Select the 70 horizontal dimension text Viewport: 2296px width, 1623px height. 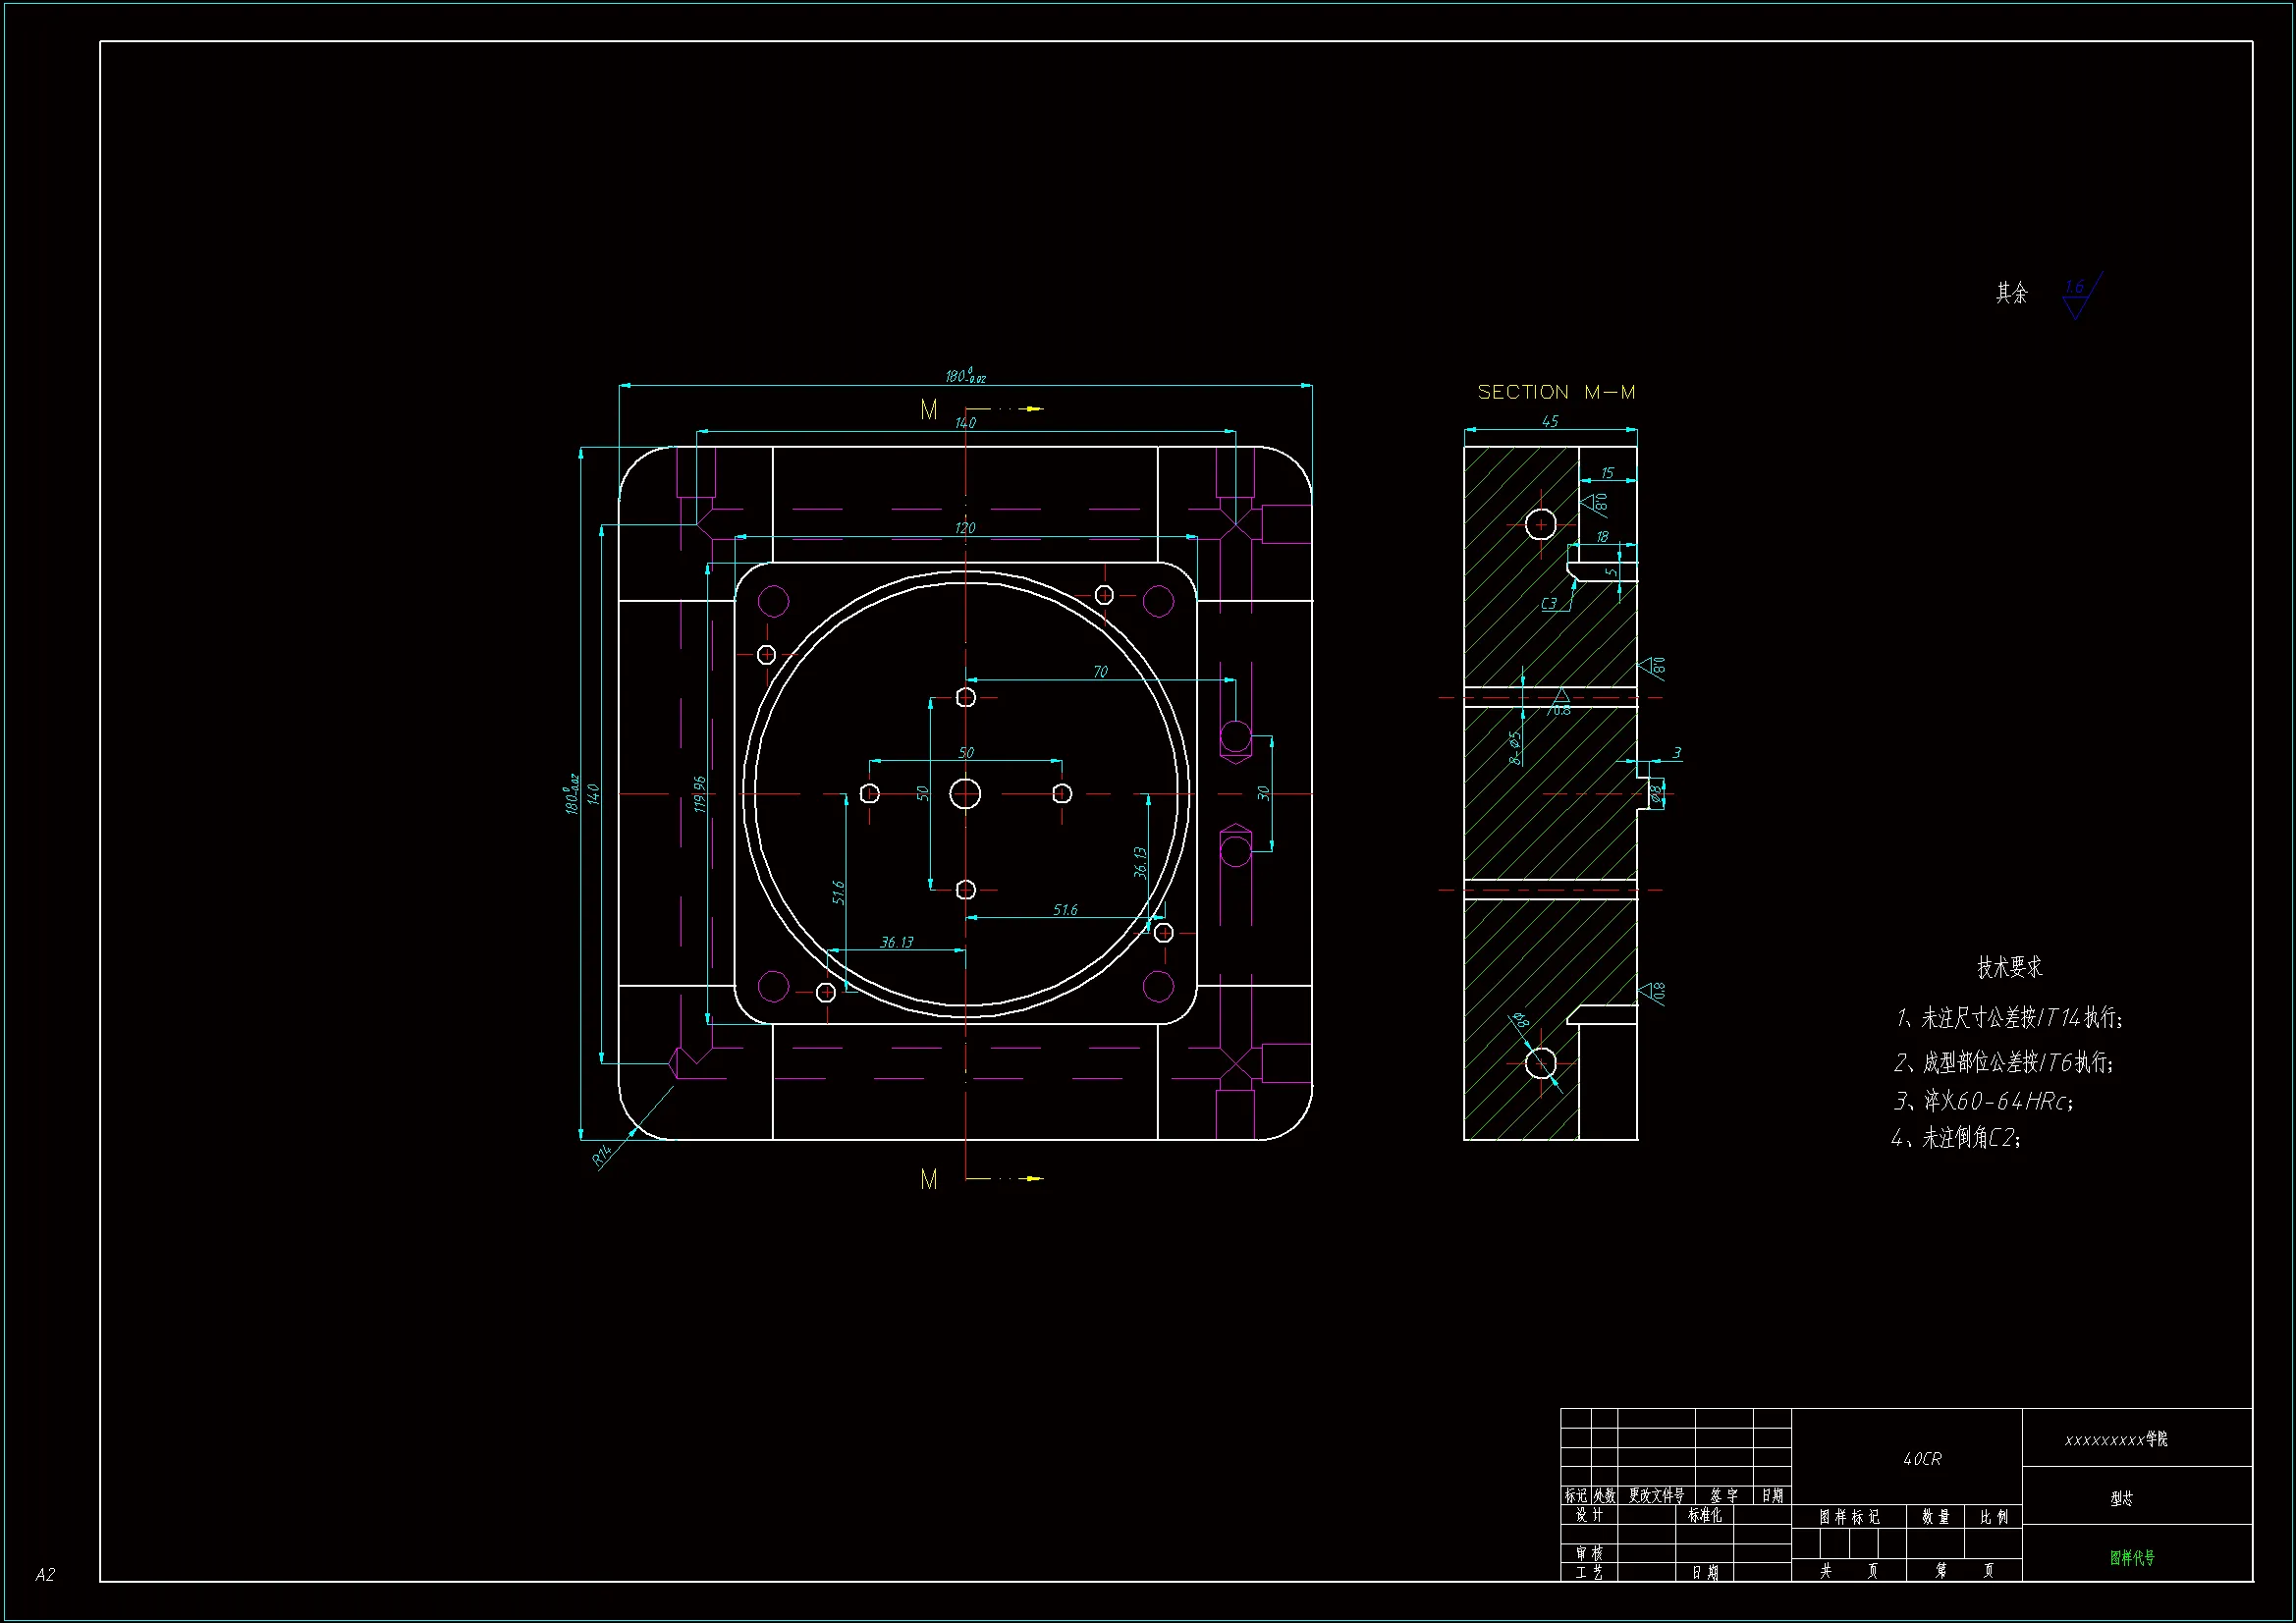click(x=1100, y=672)
